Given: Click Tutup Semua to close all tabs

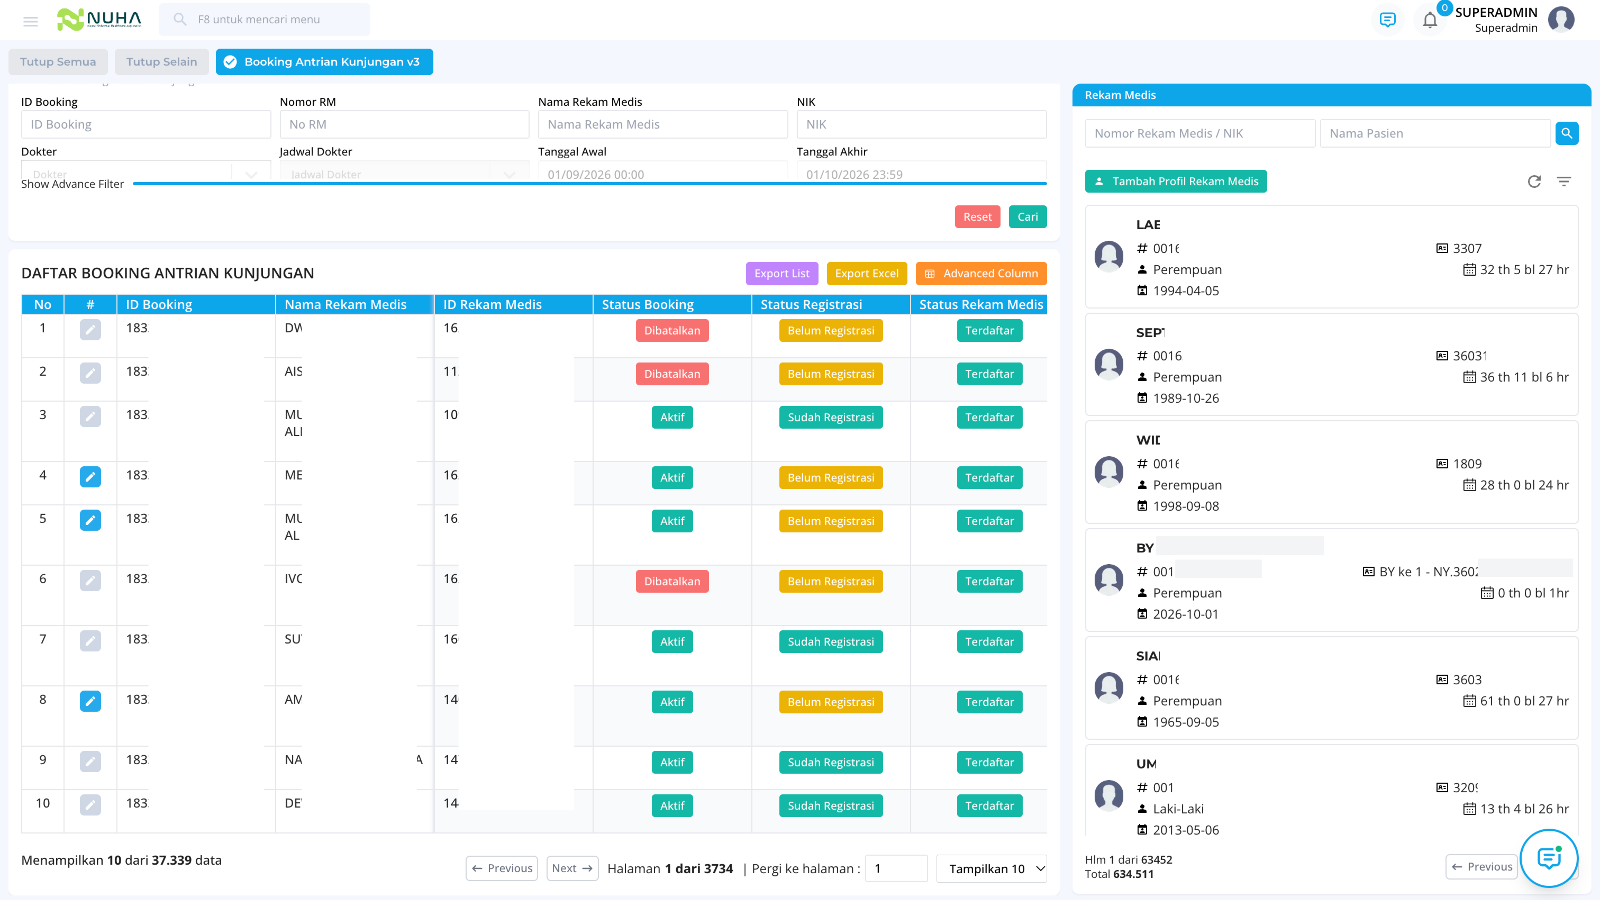Looking at the screenshot, I should tap(58, 62).
